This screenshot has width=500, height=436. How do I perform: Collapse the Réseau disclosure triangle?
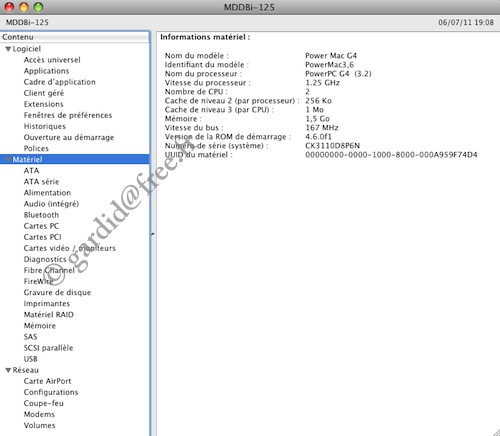8,370
